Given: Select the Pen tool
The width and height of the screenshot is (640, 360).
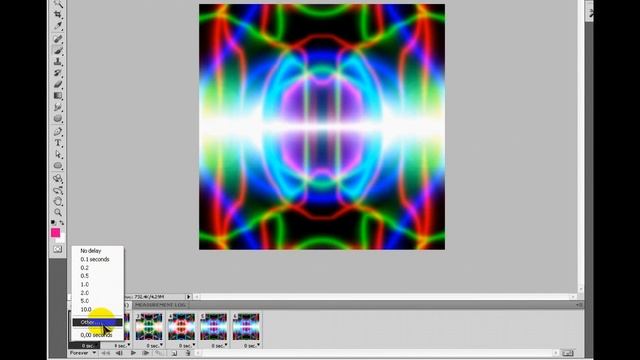Looking at the screenshot, I should 58,131.
